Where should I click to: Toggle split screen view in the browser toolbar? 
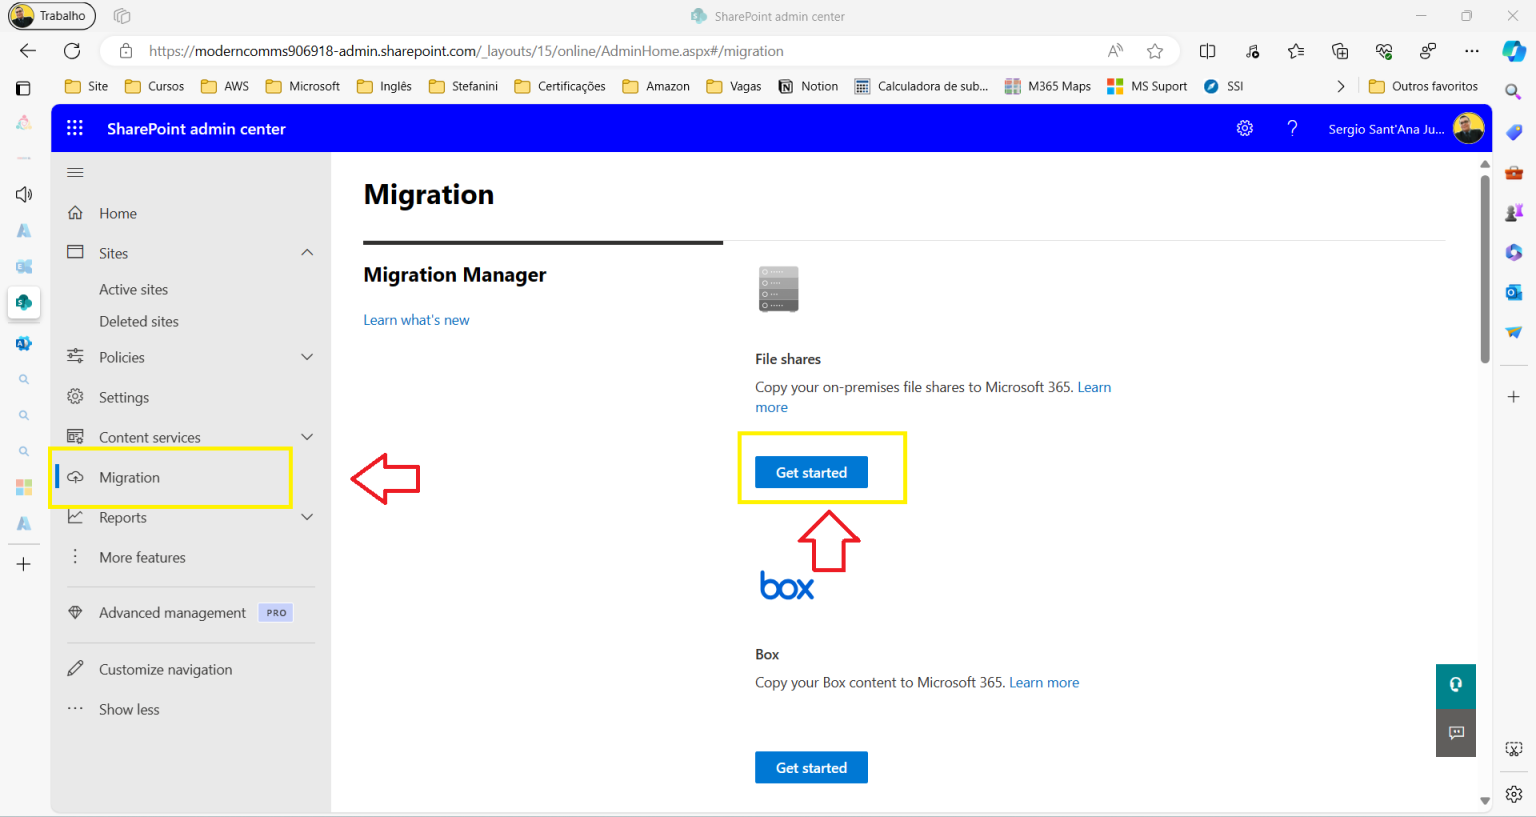tap(1207, 51)
